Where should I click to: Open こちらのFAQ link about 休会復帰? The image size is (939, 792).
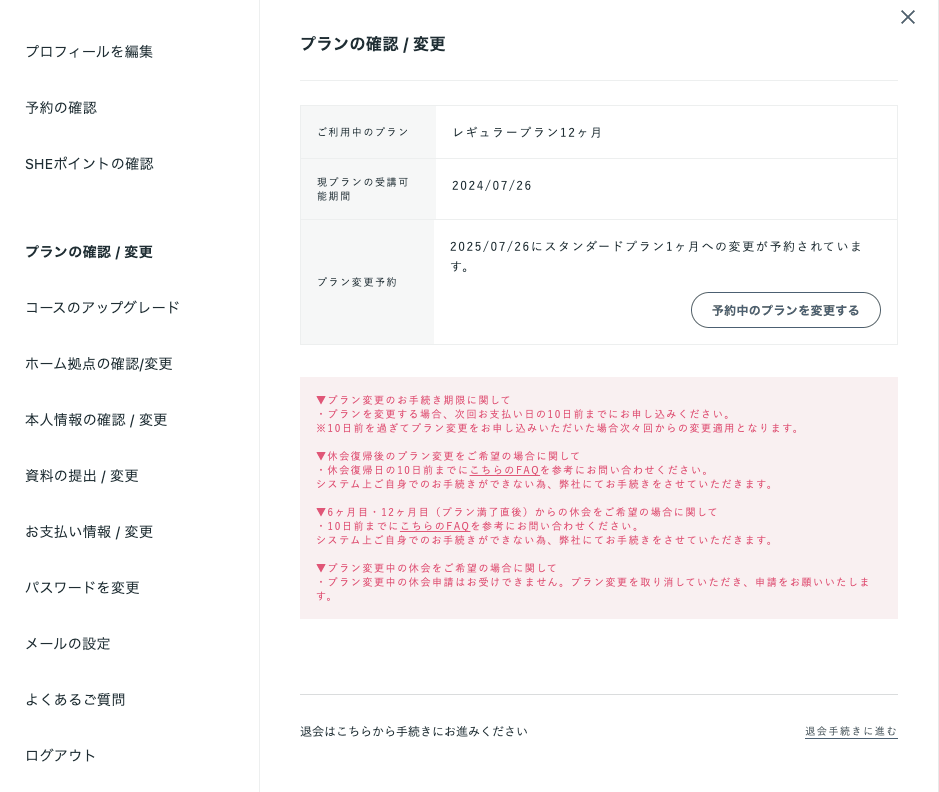pyautogui.click(x=504, y=470)
